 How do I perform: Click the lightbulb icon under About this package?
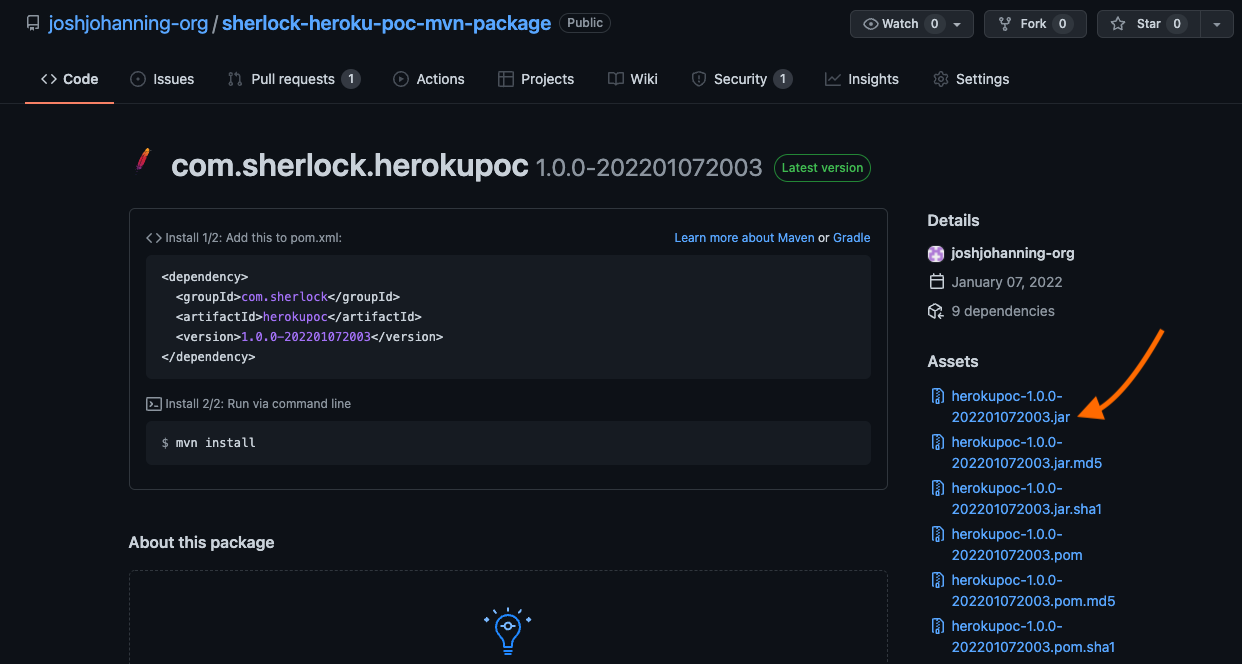[507, 630]
